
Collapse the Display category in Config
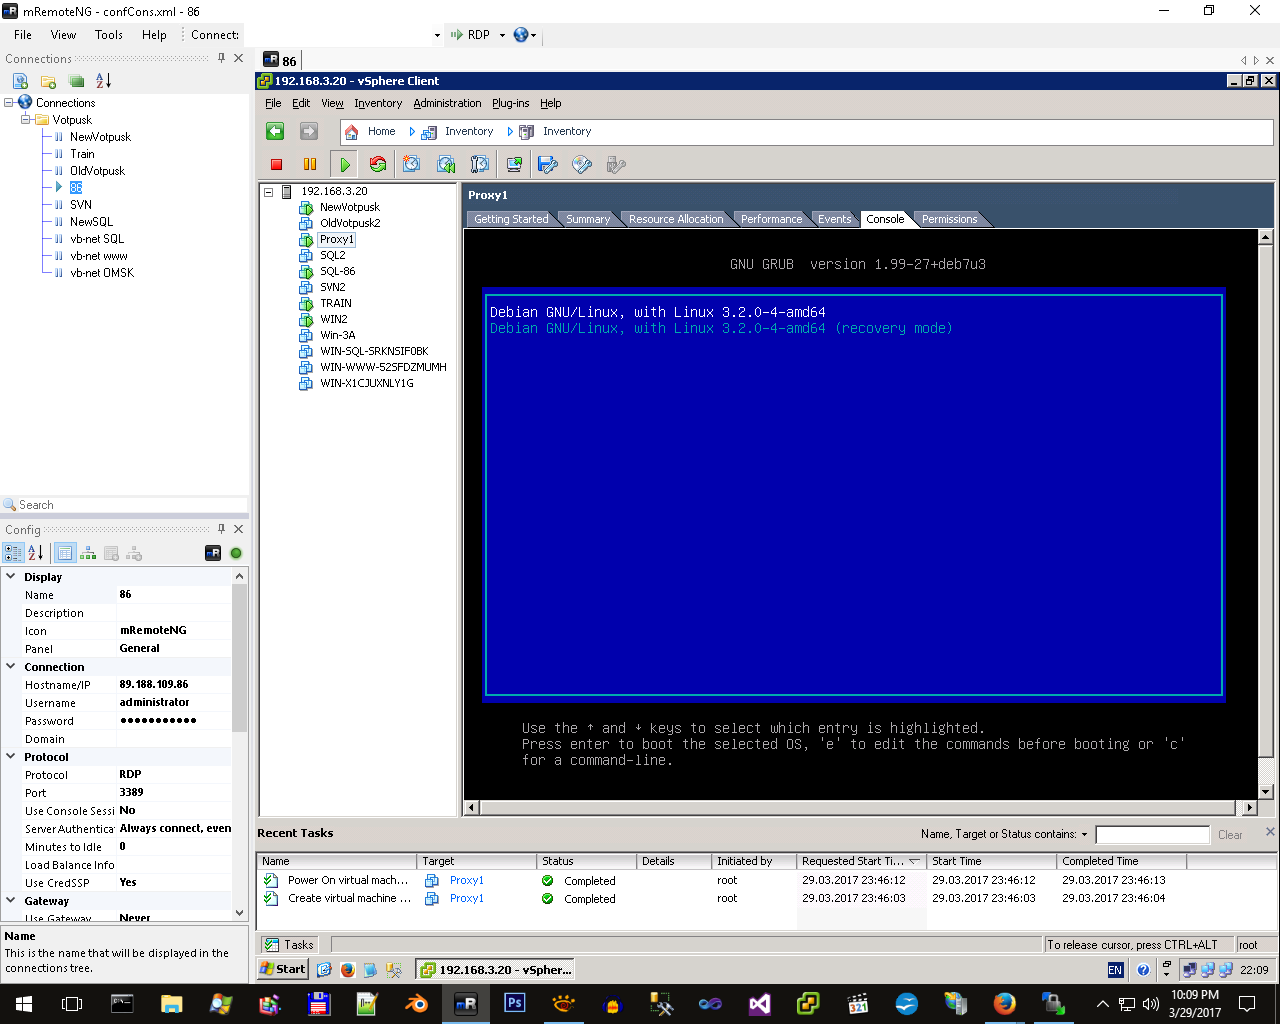[11, 576]
